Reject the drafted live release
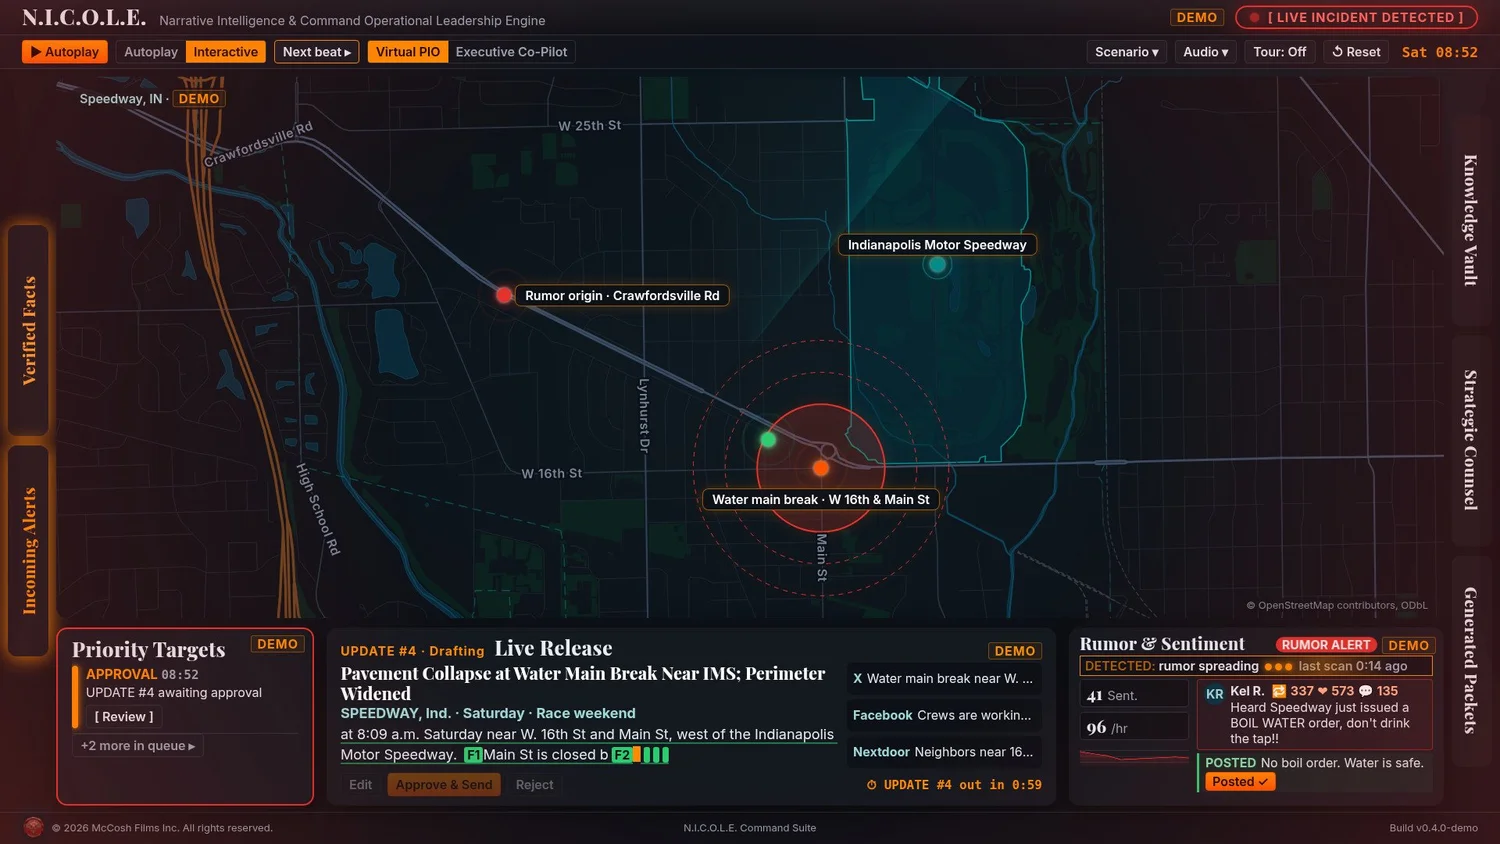1500x844 pixels. (534, 785)
